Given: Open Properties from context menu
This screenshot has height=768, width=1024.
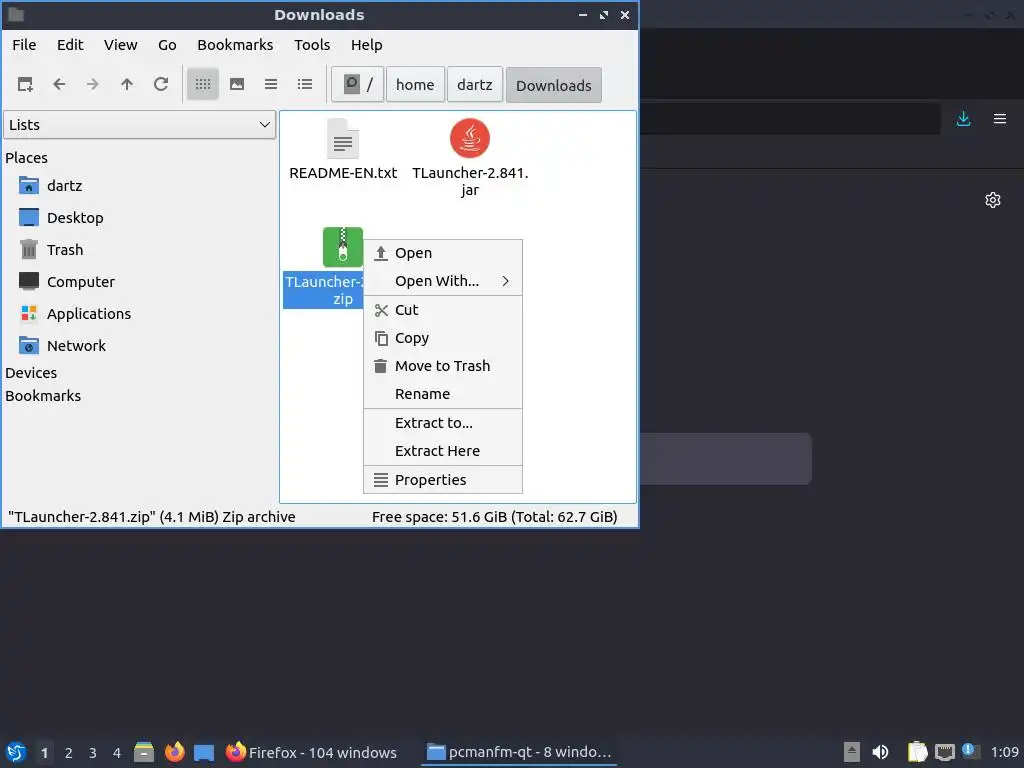Looking at the screenshot, I should [x=443, y=480].
